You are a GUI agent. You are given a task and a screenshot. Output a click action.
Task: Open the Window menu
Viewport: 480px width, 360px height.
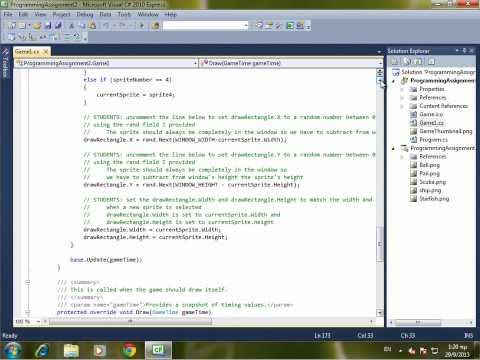click(x=148, y=14)
